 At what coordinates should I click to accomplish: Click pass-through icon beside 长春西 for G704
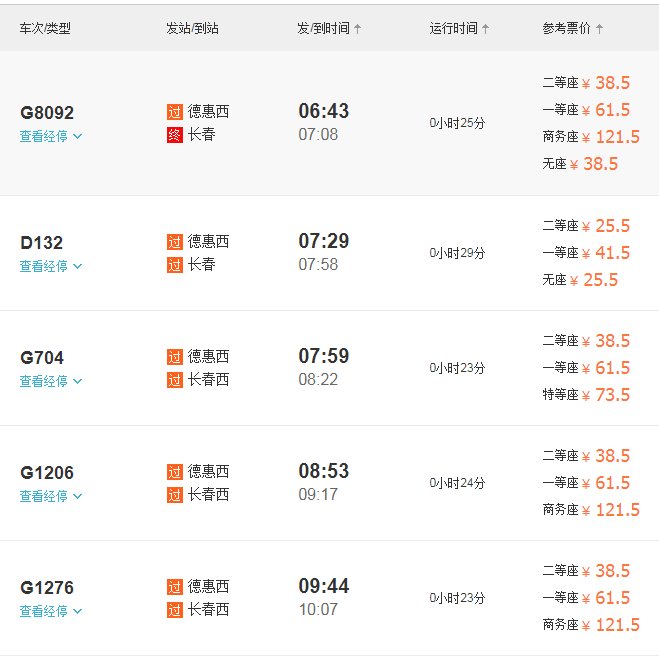pyautogui.click(x=175, y=380)
